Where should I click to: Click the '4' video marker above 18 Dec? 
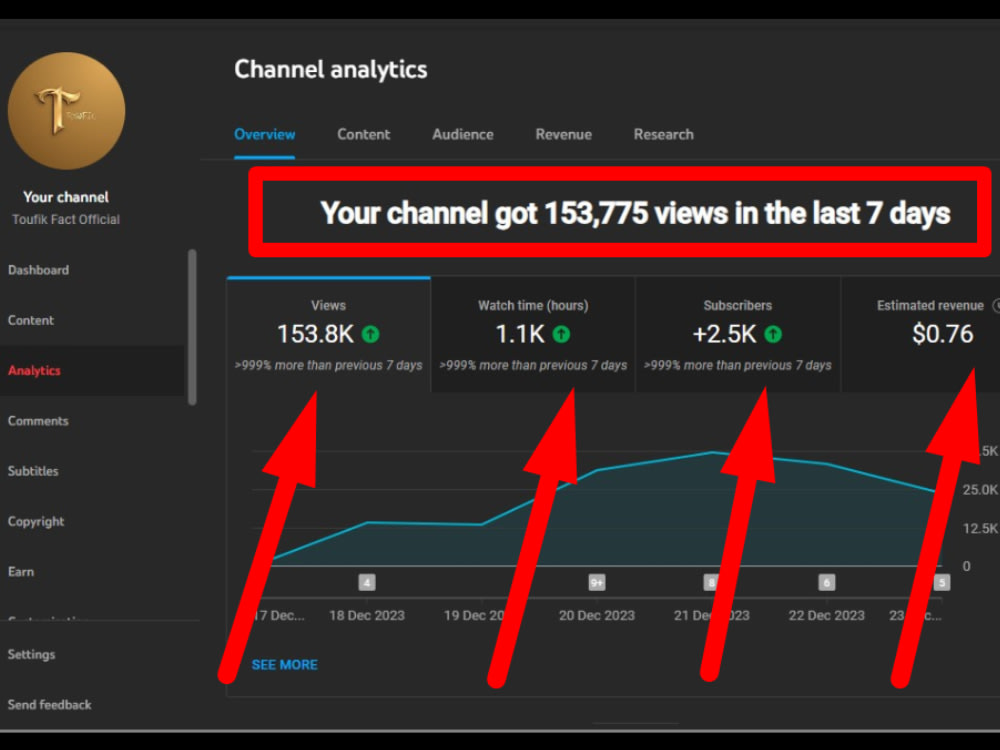pyautogui.click(x=367, y=581)
